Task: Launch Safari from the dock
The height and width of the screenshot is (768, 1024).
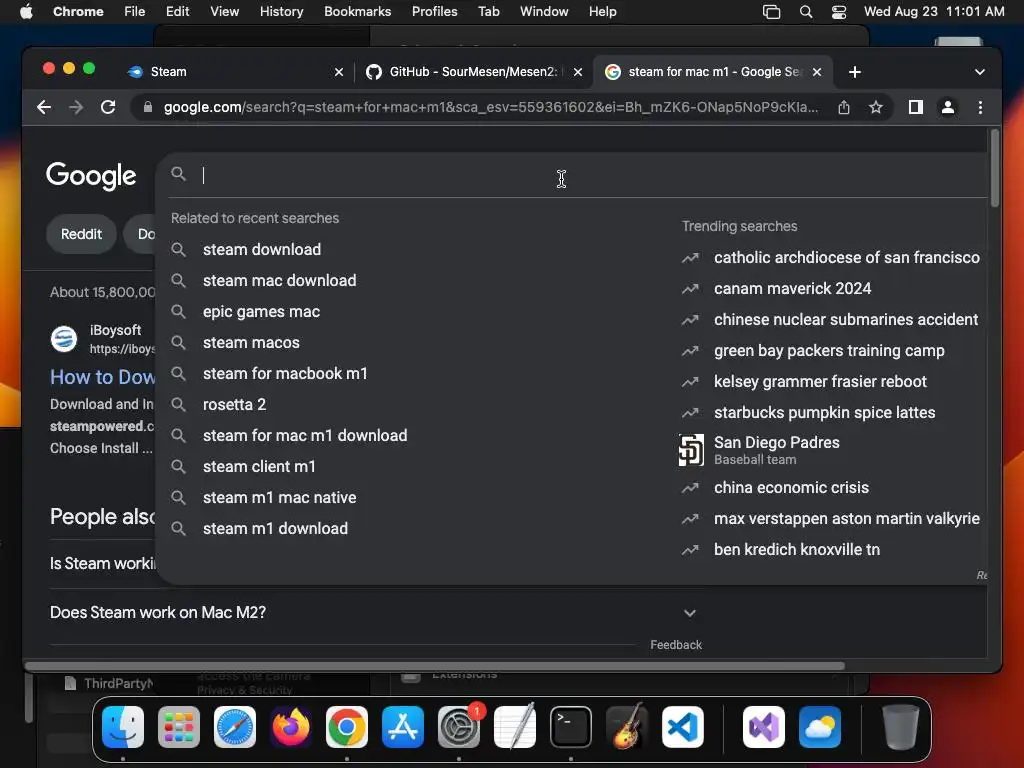Action: 235,727
